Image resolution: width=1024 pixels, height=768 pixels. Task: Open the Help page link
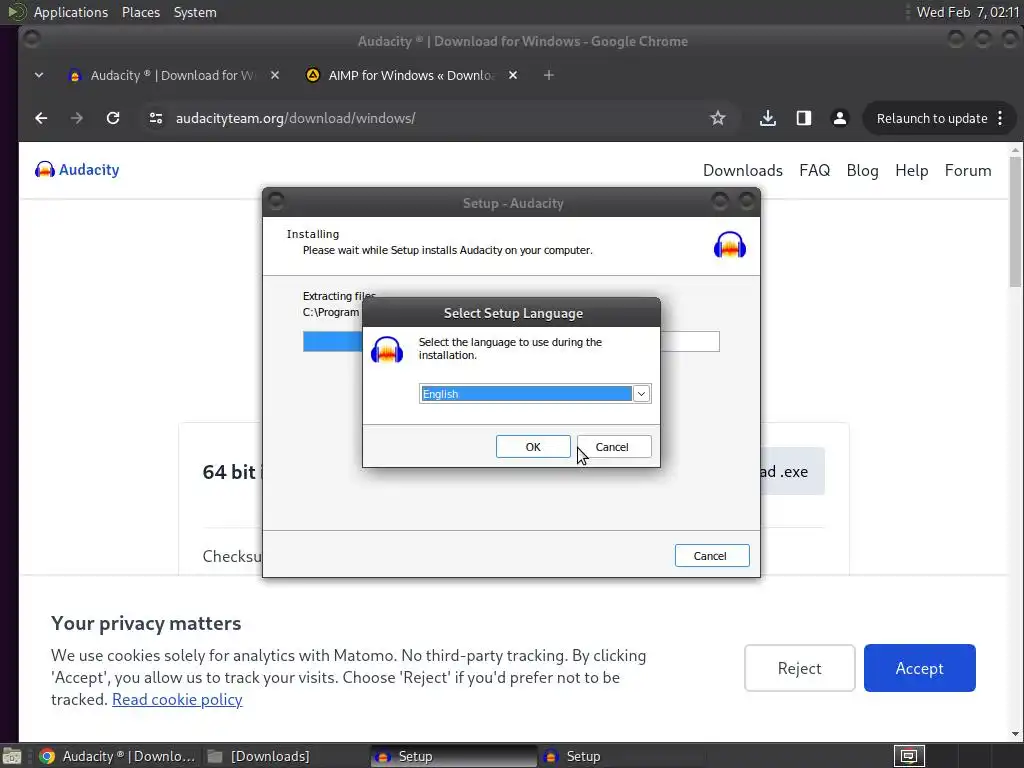(x=911, y=170)
